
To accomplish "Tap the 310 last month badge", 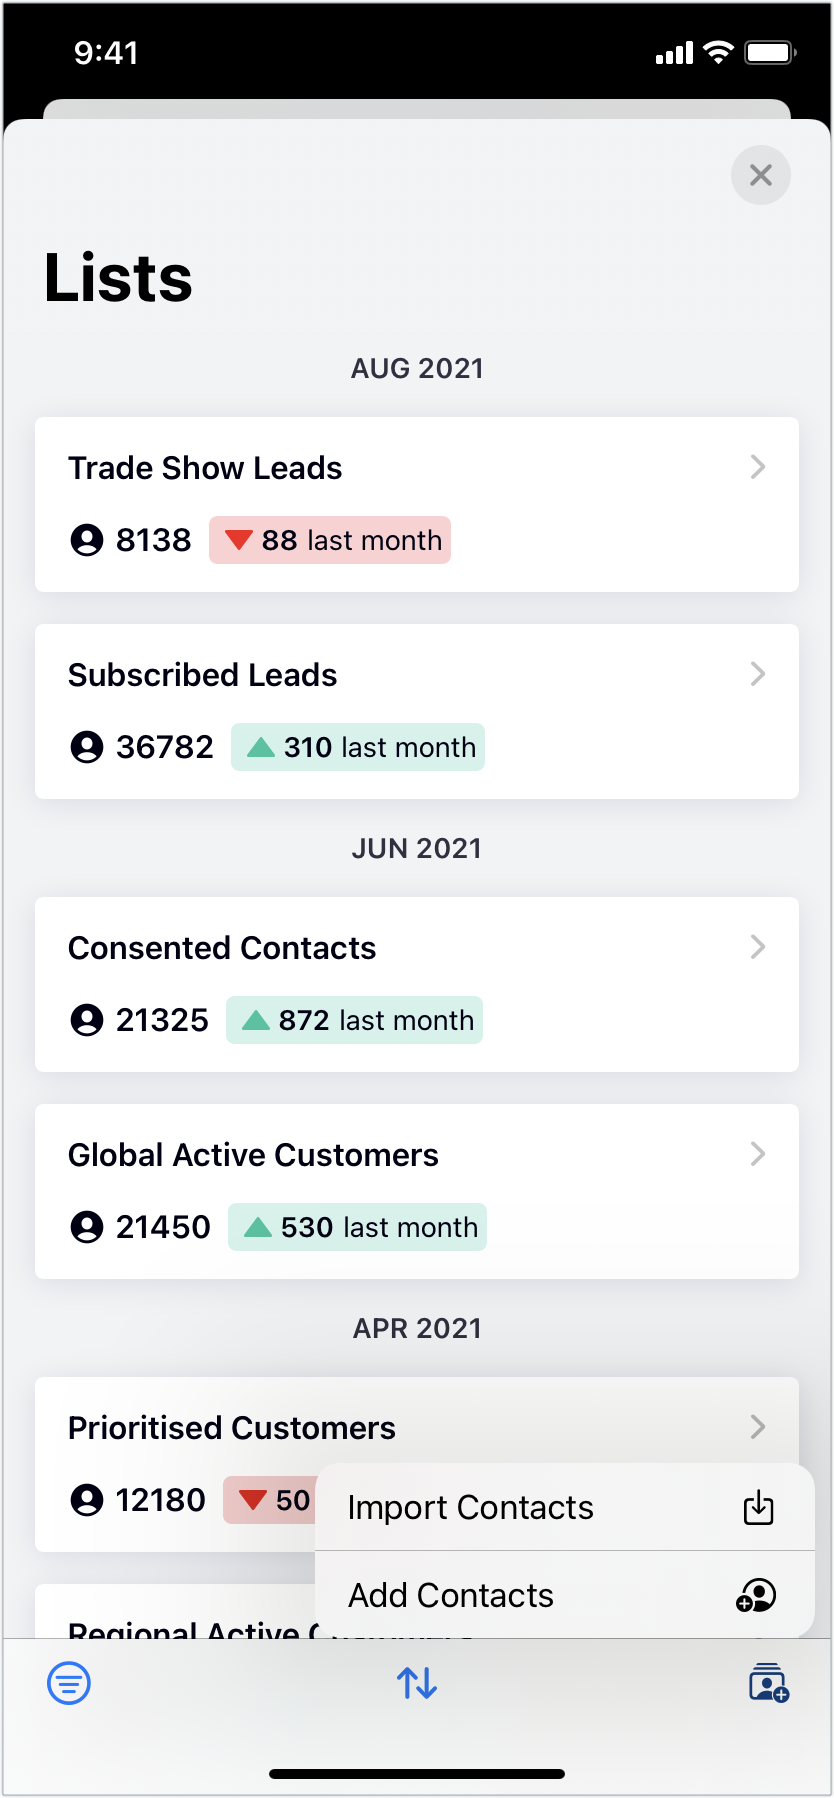I will 358,747.
